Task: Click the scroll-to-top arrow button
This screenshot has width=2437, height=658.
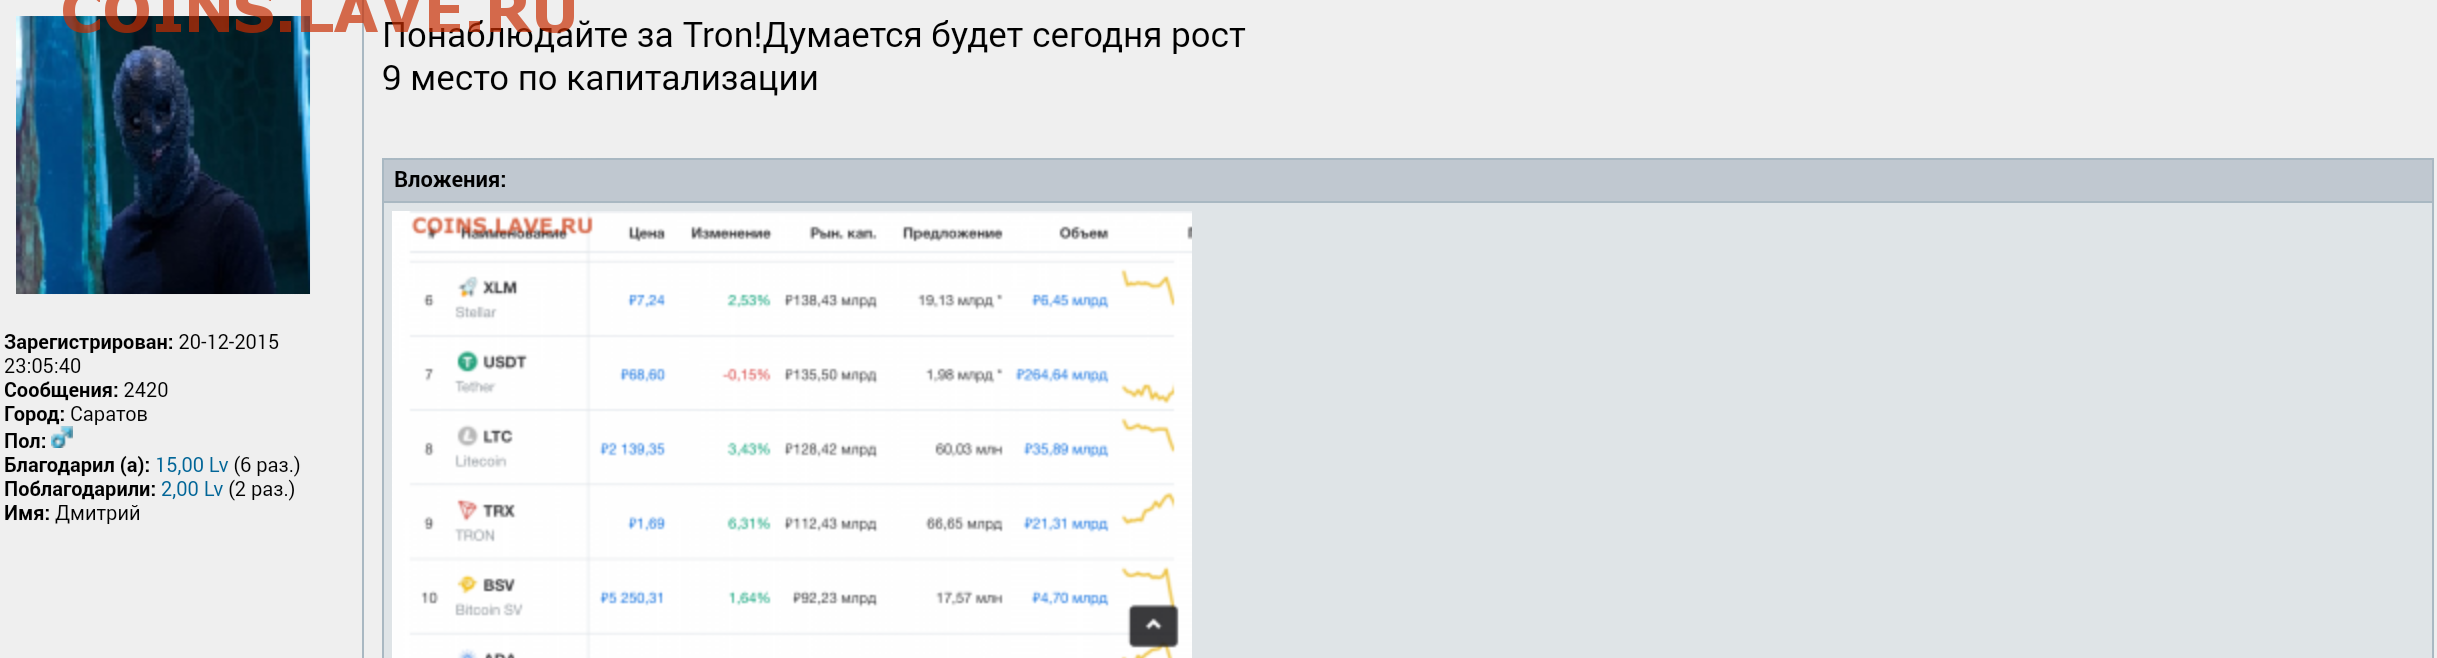Action: click(x=1153, y=626)
